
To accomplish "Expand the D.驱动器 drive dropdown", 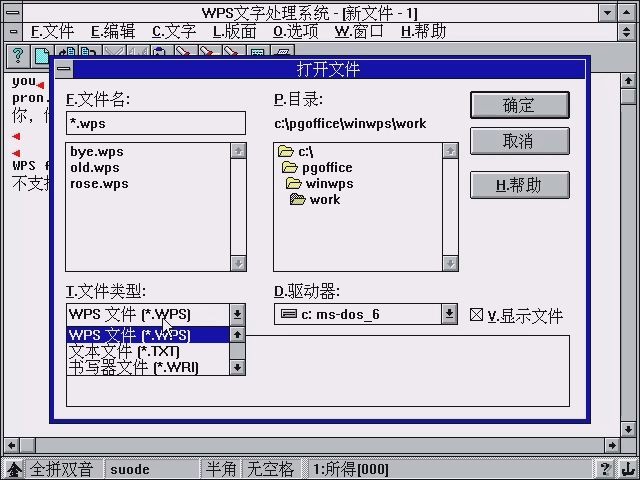I will click(x=449, y=314).
